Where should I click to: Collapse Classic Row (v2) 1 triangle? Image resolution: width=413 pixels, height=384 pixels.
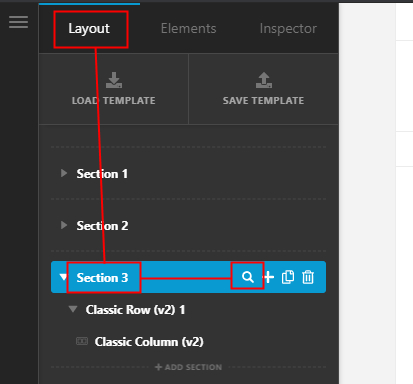coord(73,309)
